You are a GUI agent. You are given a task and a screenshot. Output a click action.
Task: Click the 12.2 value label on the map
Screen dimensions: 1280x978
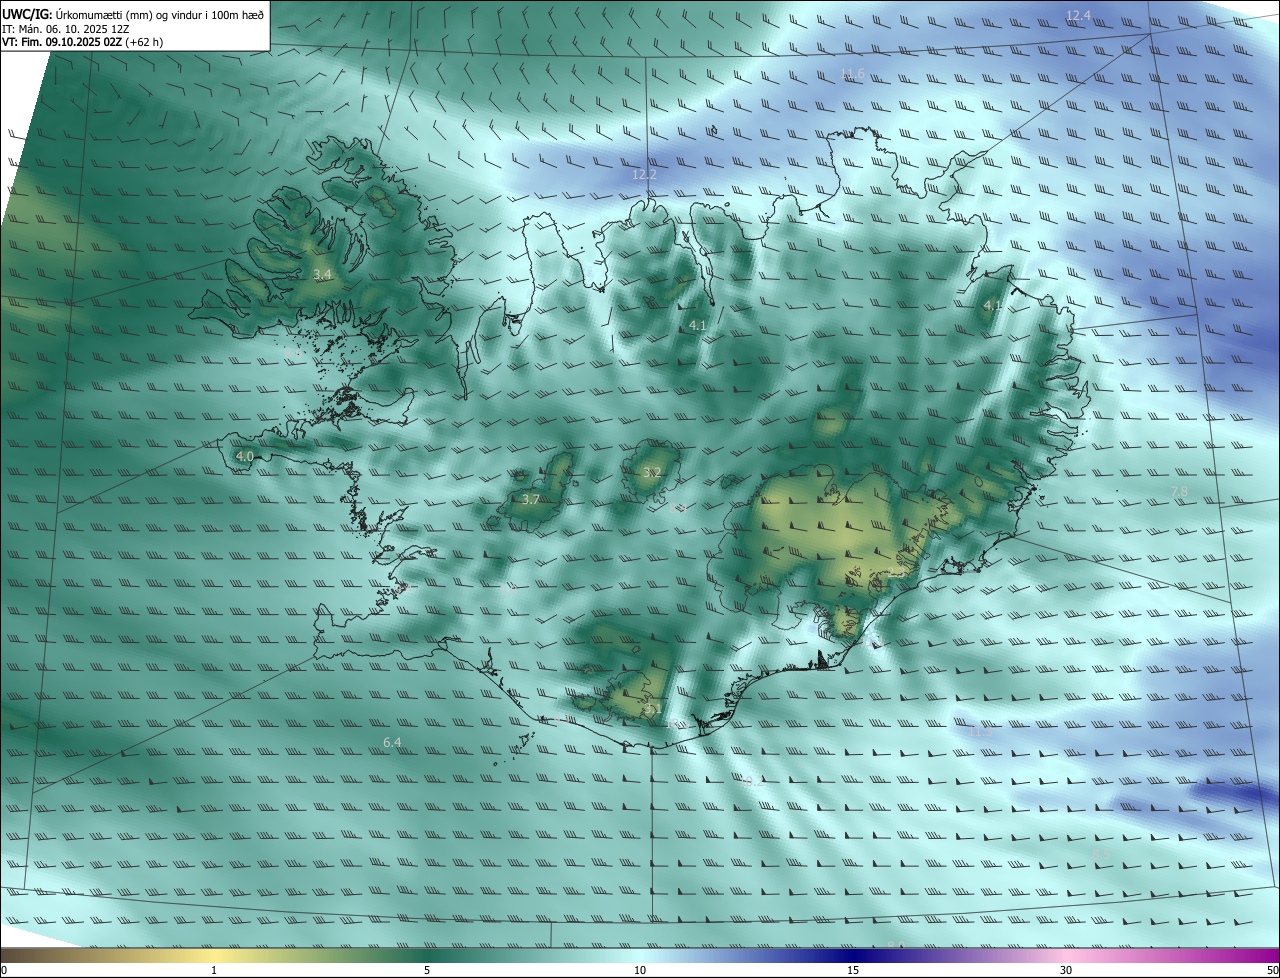pos(644,174)
